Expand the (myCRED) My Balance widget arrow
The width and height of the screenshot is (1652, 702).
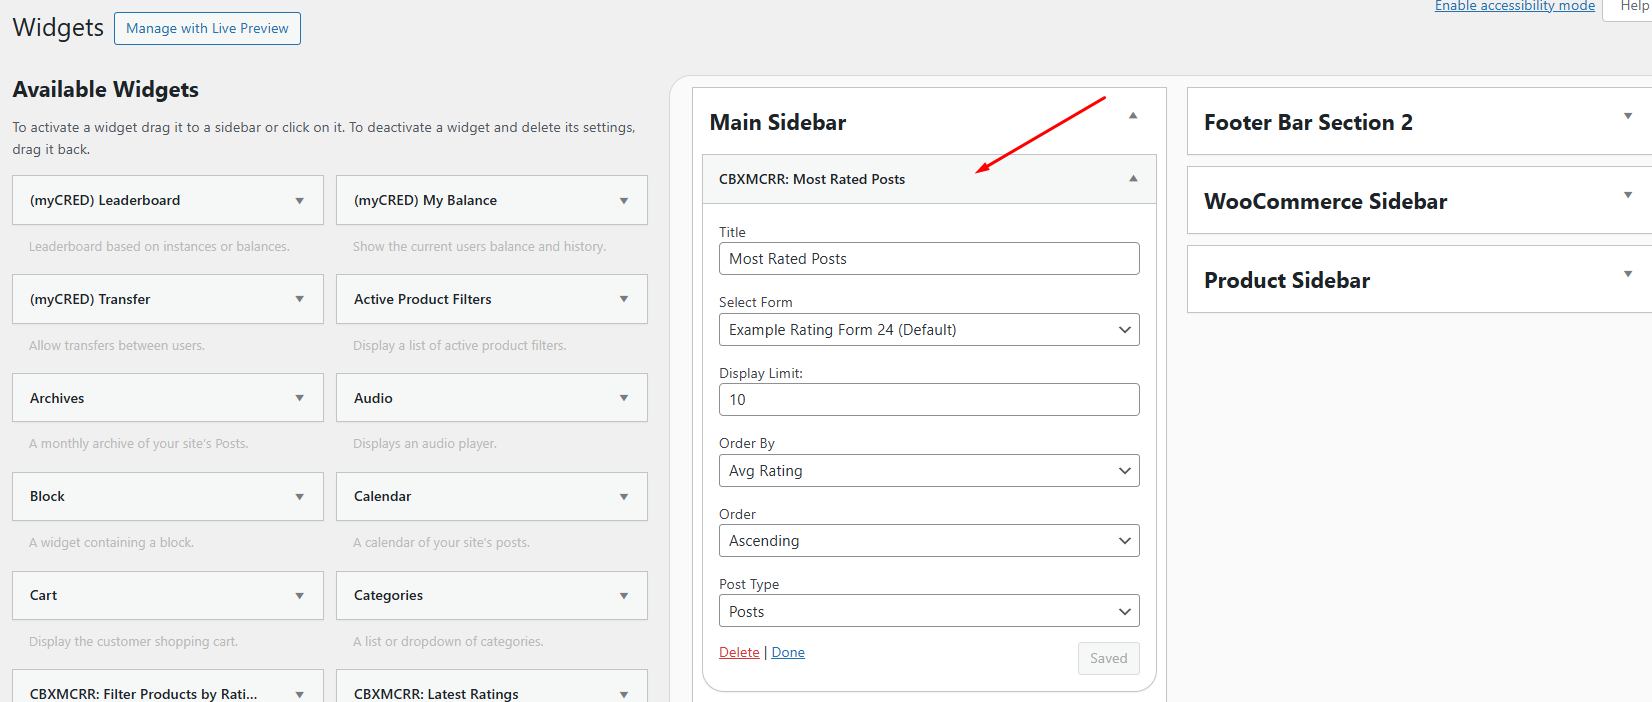(x=623, y=201)
